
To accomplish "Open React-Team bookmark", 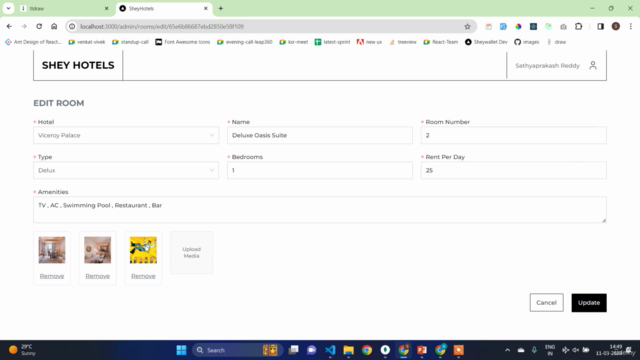I will coord(440,42).
